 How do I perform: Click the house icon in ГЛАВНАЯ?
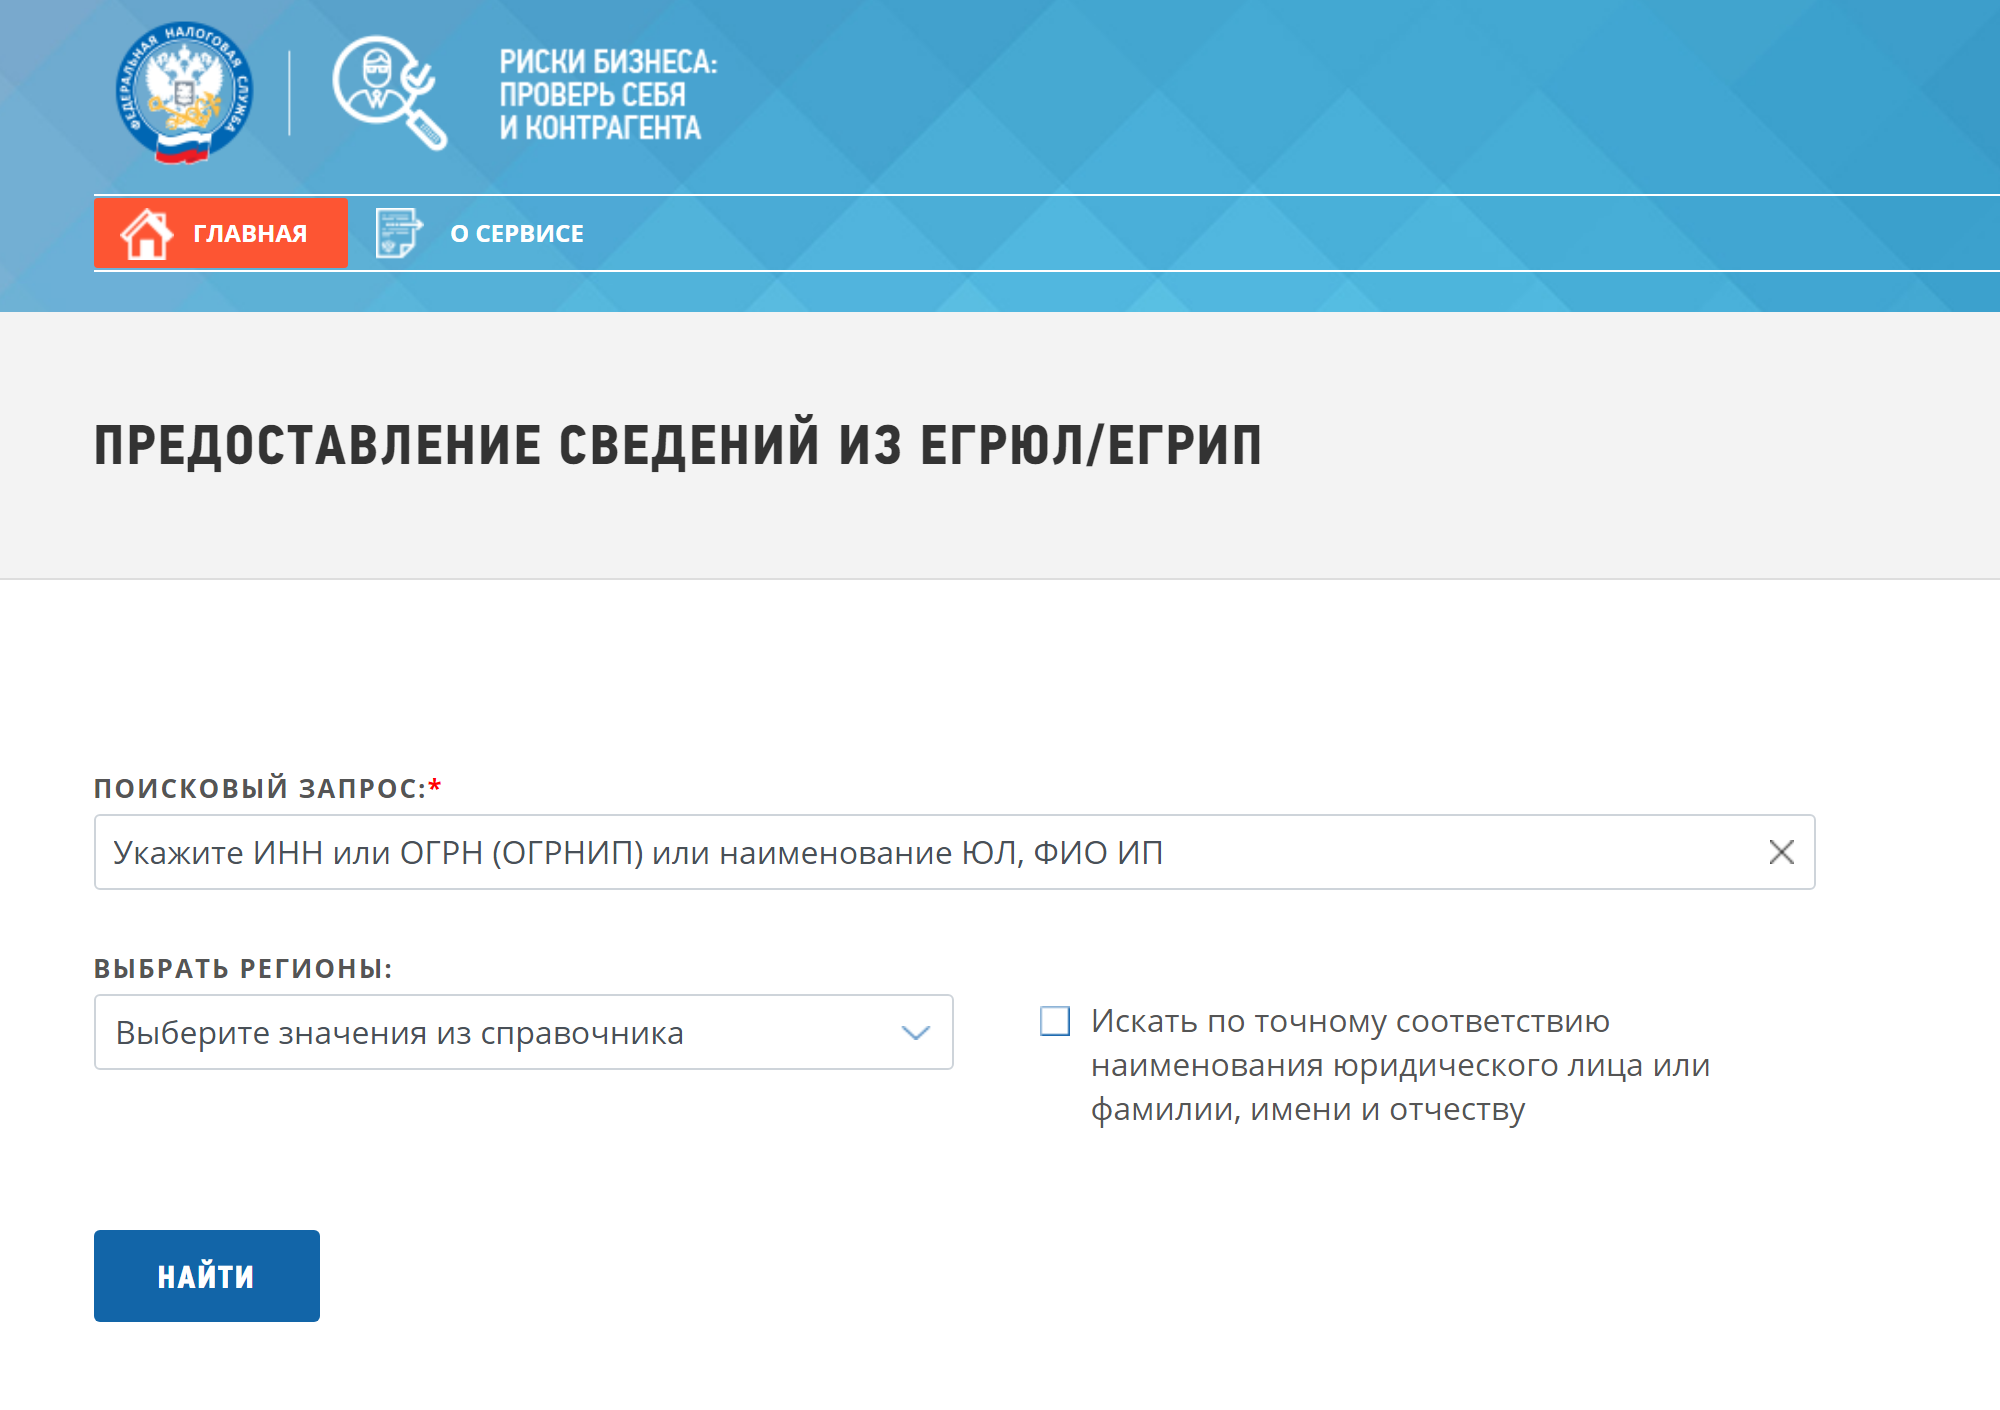(x=146, y=234)
